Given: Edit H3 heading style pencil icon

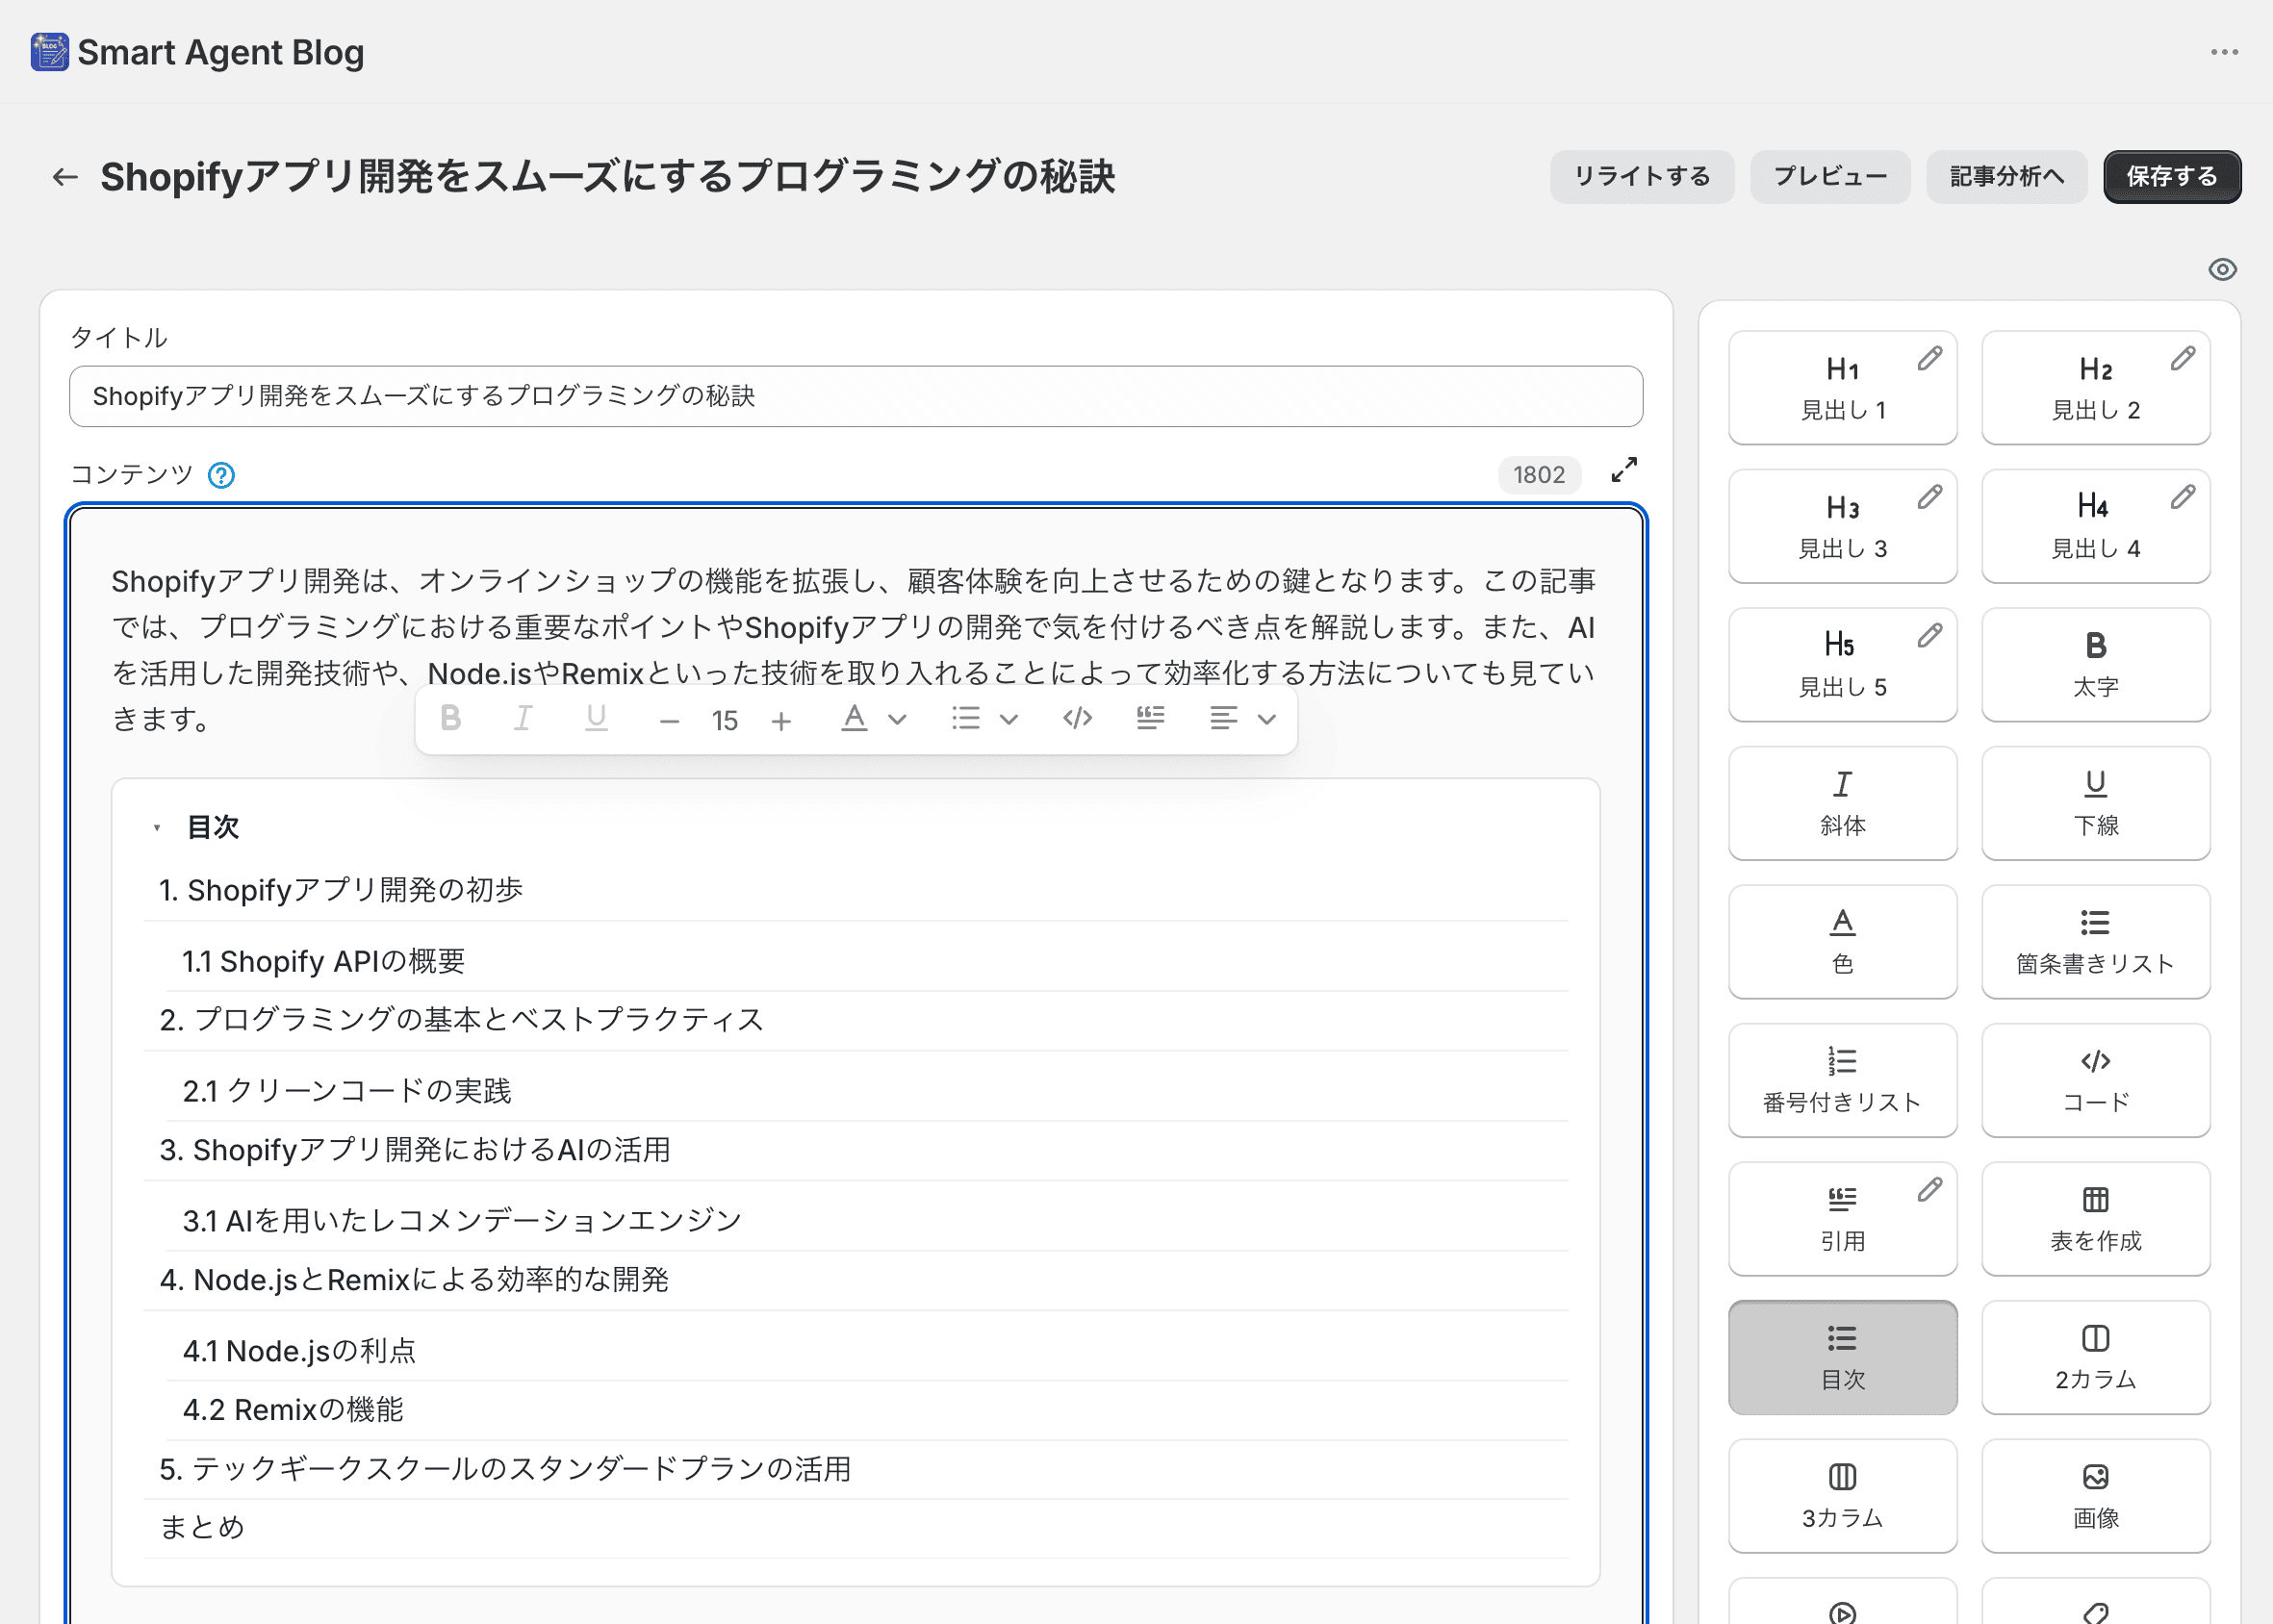Looking at the screenshot, I should pyautogui.click(x=1930, y=497).
